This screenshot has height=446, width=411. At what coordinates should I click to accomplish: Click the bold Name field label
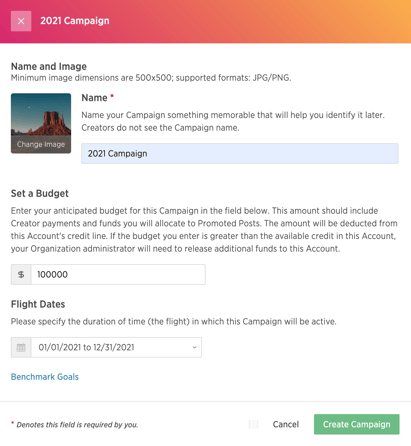point(94,98)
